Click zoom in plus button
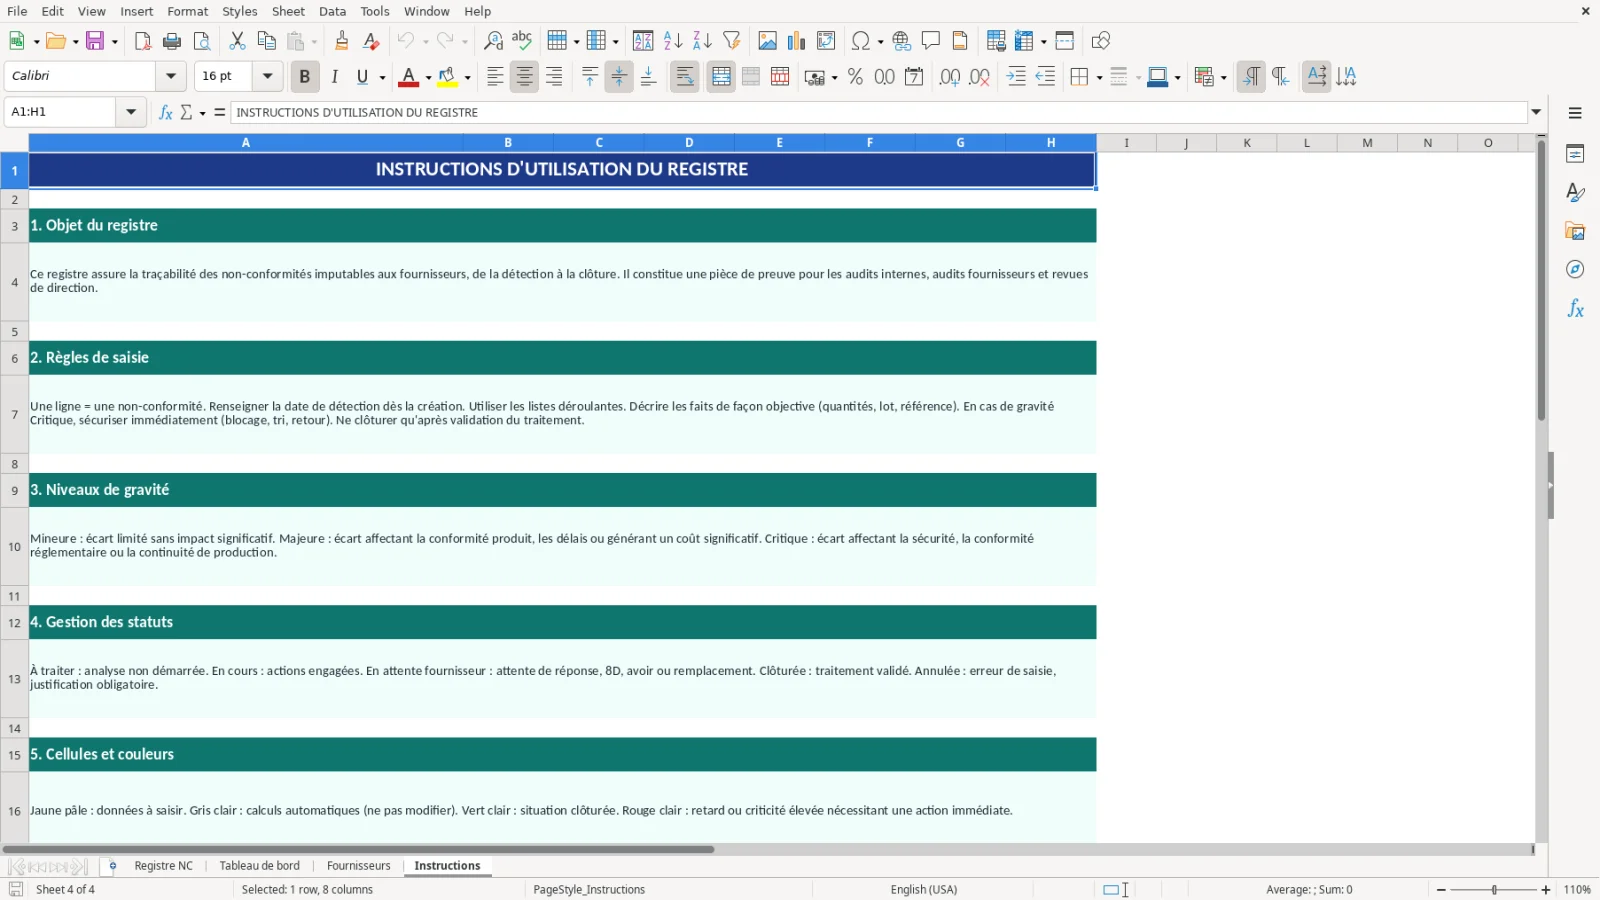Viewport: 1600px width, 900px height. coord(1546,890)
